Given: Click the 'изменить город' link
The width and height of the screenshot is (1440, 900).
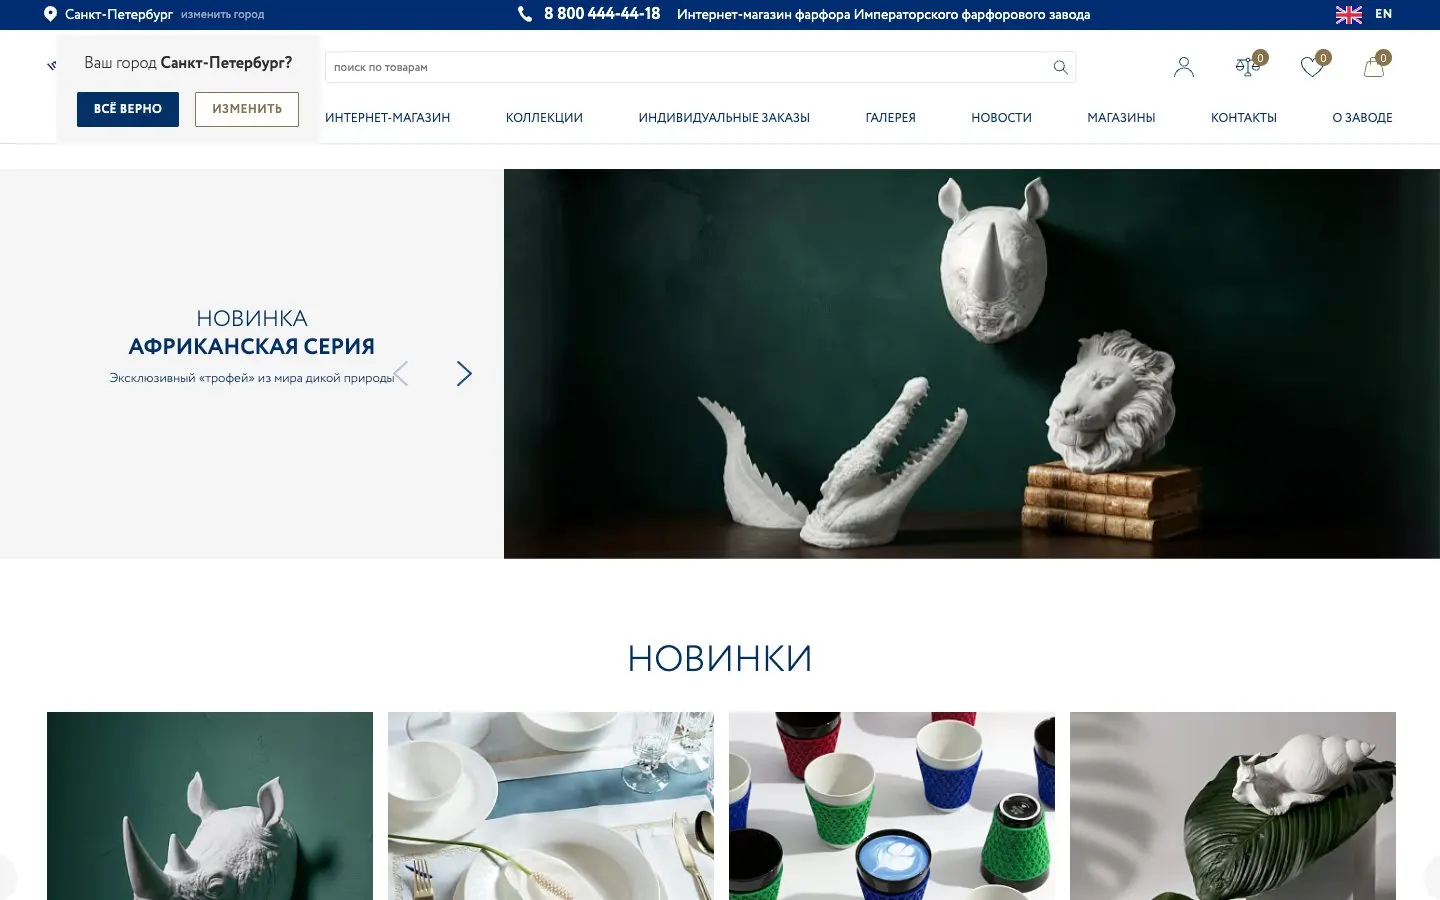Looking at the screenshot, I should pos(222,15).
